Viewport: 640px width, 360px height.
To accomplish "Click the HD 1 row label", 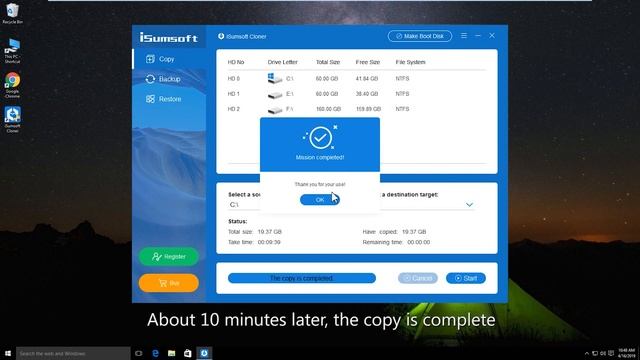I will click(233, 94).
